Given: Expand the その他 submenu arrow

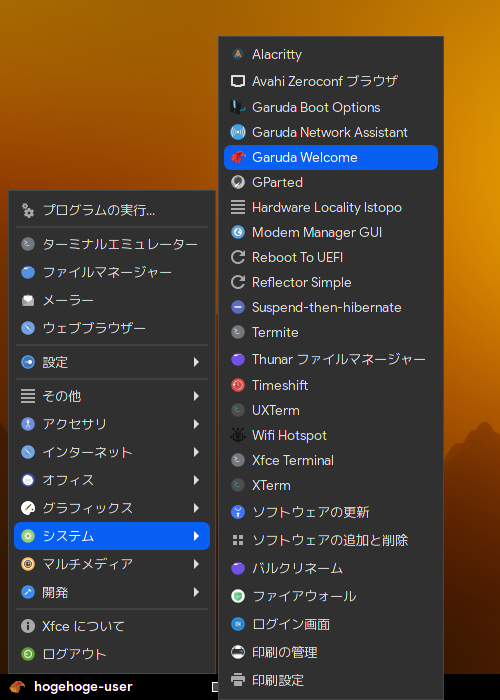Looking at the screenshot, I should [x=196, y=396].
